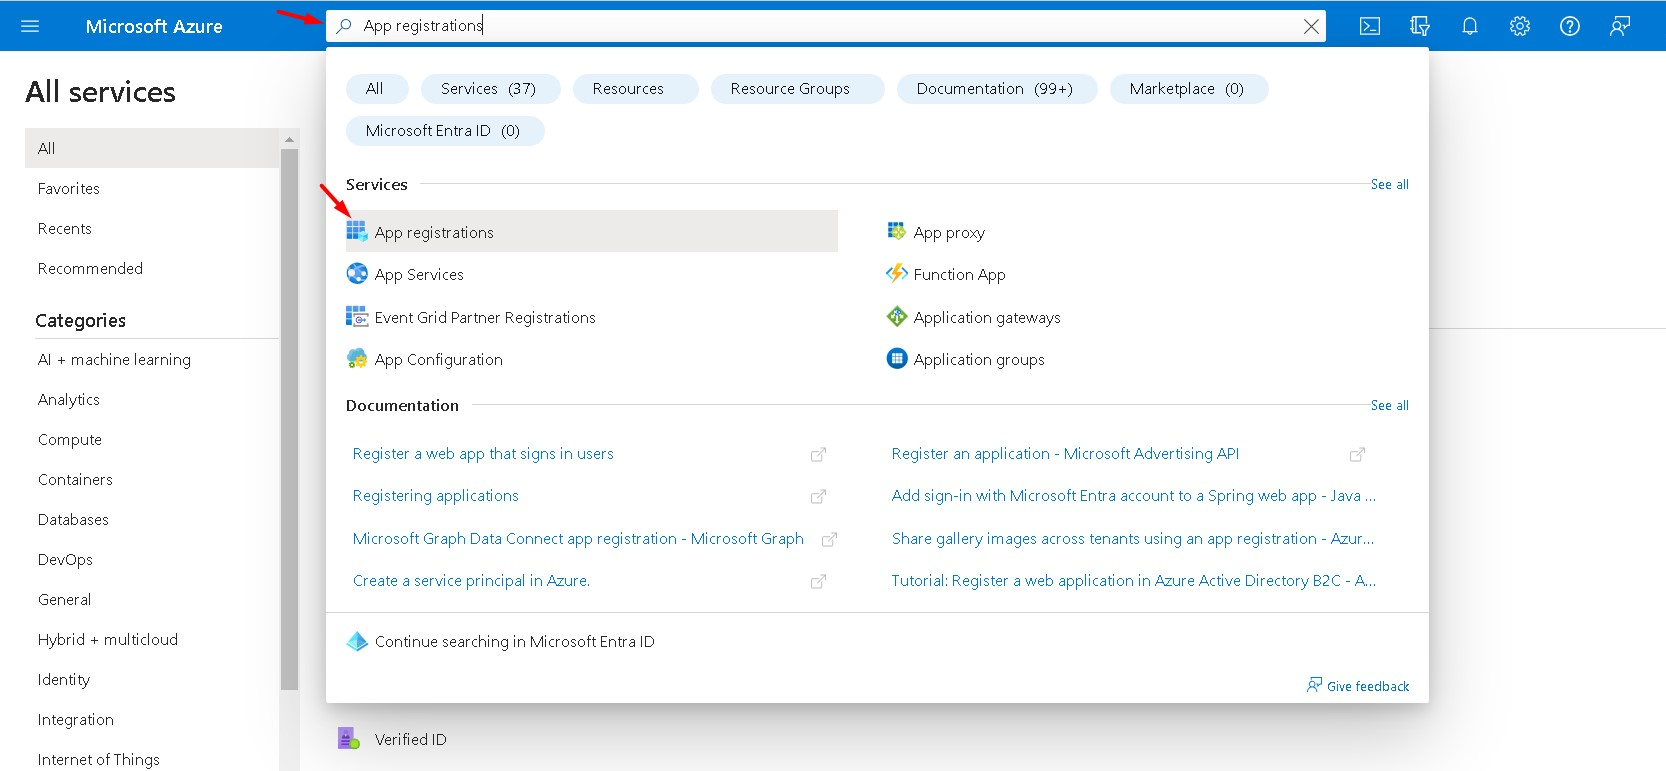The height and width of the screenshot is (771, 1666).
Task: Open Register a web app doc link
Action: tap(483, 454)
